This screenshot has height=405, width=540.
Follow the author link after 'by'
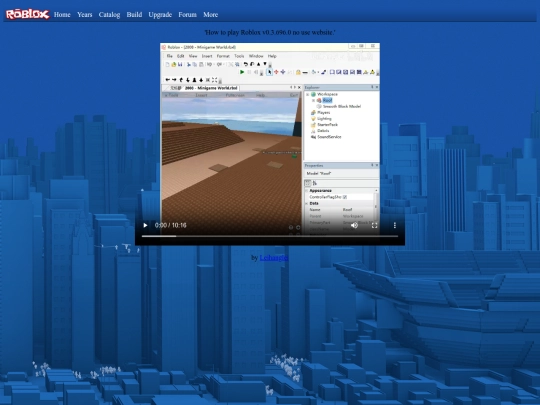pos(274,258)
